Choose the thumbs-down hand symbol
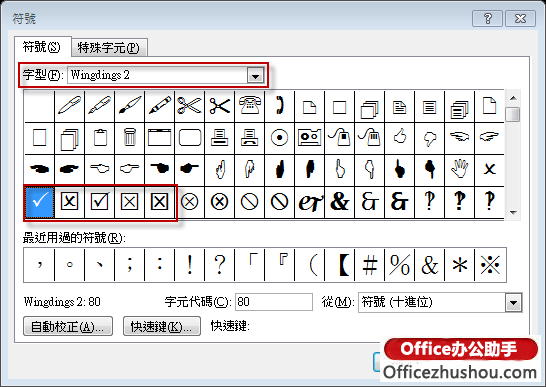Image resolution: width=546 pixels, height=387 pixels. tap(429, 138)
